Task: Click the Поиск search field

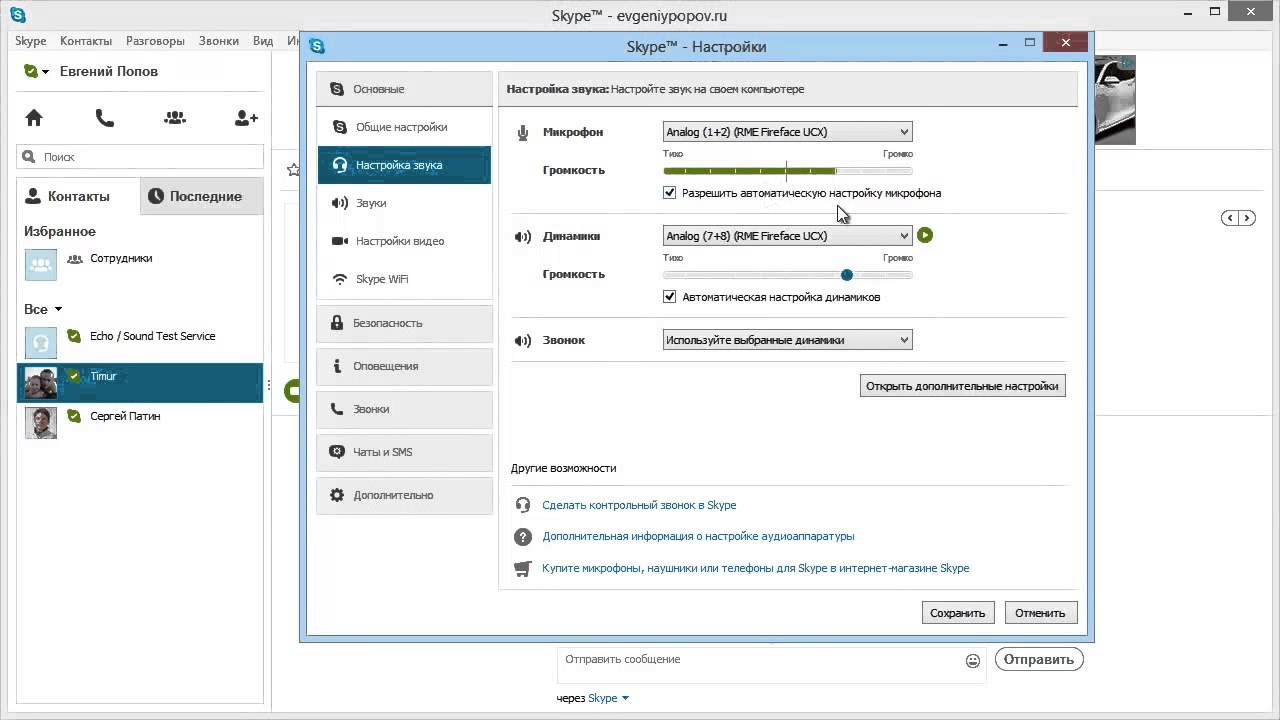Action: tap(140, 157)
